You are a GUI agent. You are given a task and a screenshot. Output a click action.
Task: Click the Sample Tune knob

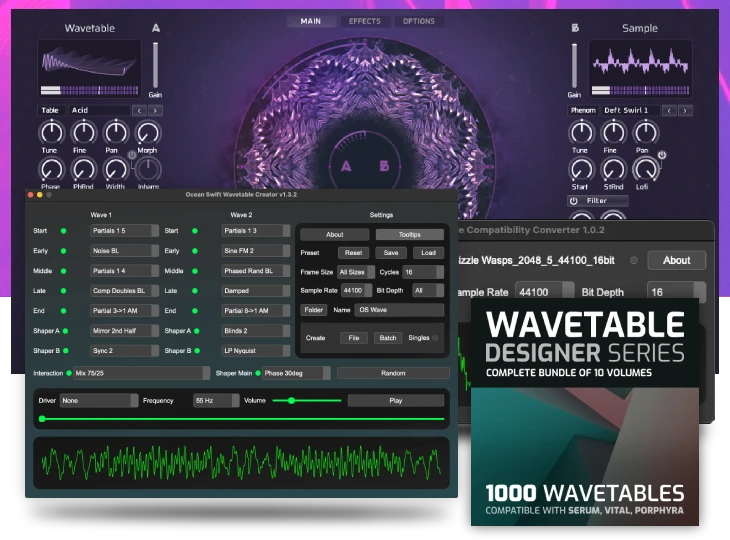tap(581, 133)
